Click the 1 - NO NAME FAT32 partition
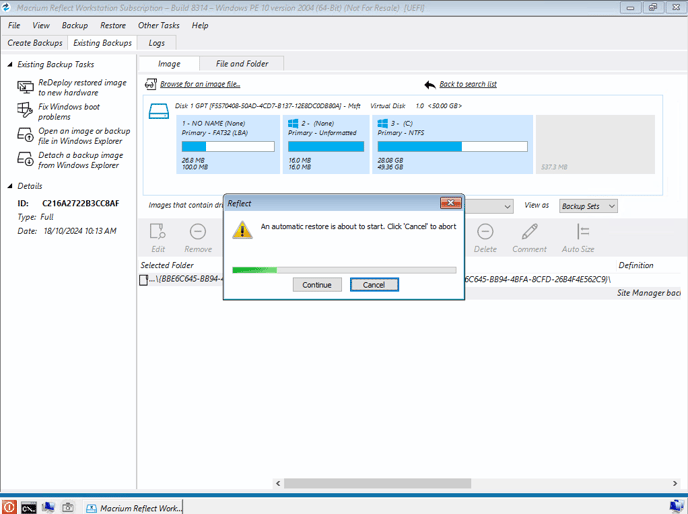 (228, 144)
